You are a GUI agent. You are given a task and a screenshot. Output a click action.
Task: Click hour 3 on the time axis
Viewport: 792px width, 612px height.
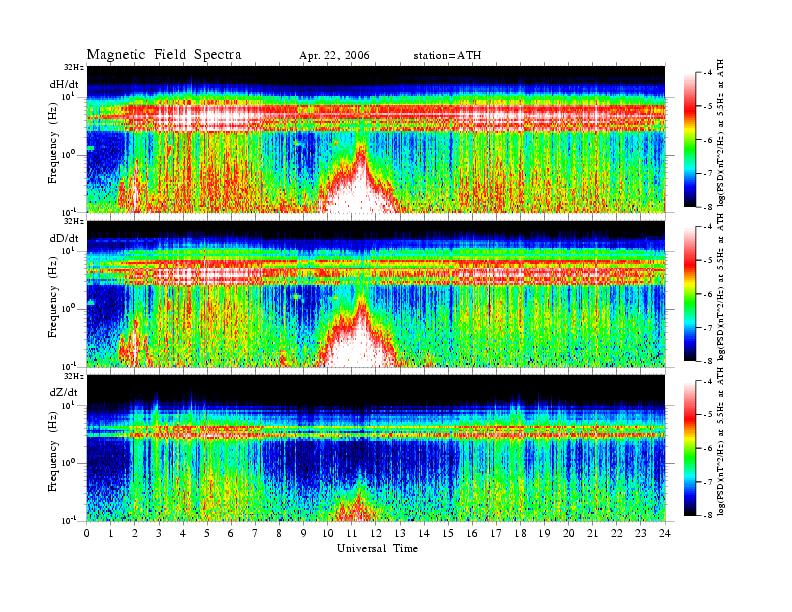(159, 534)
